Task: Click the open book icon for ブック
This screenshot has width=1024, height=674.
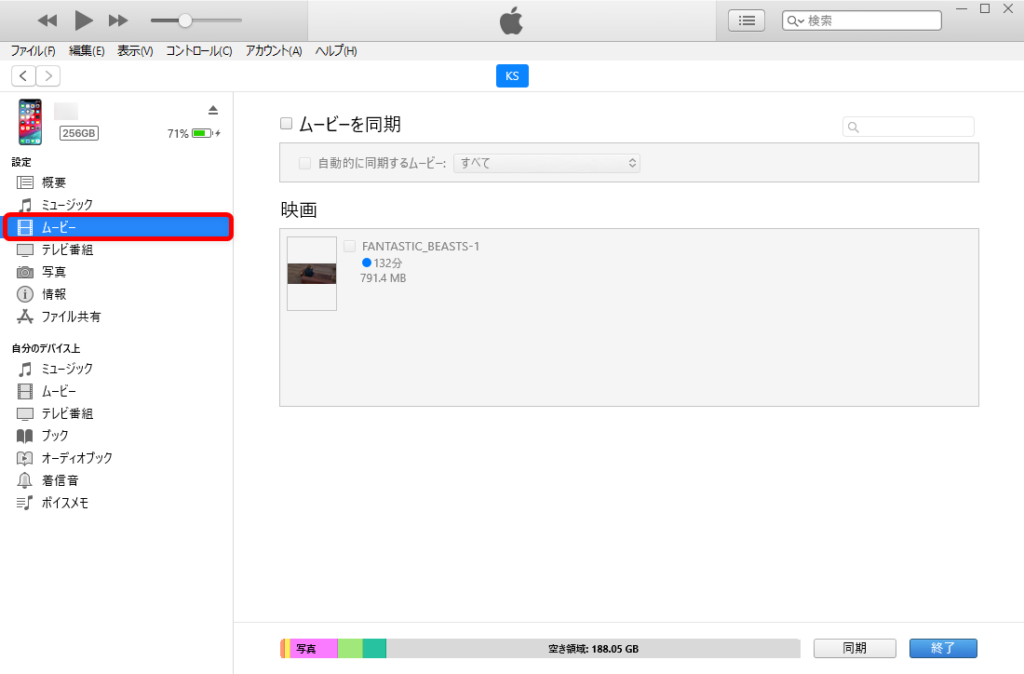Action: (x=25, y=436)
